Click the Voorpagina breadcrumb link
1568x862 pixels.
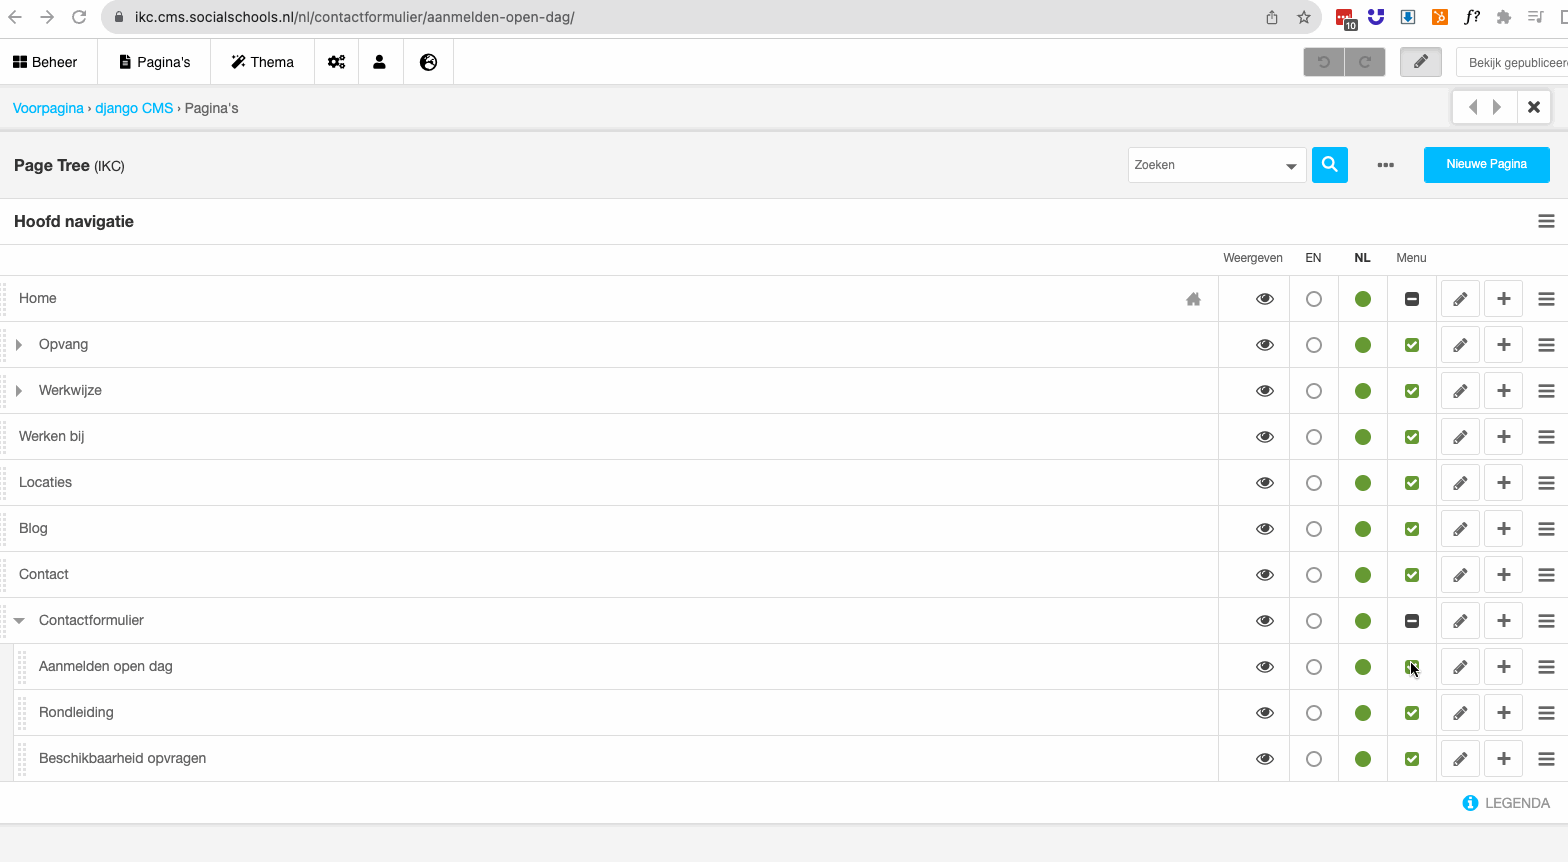[x=48, y=108]
